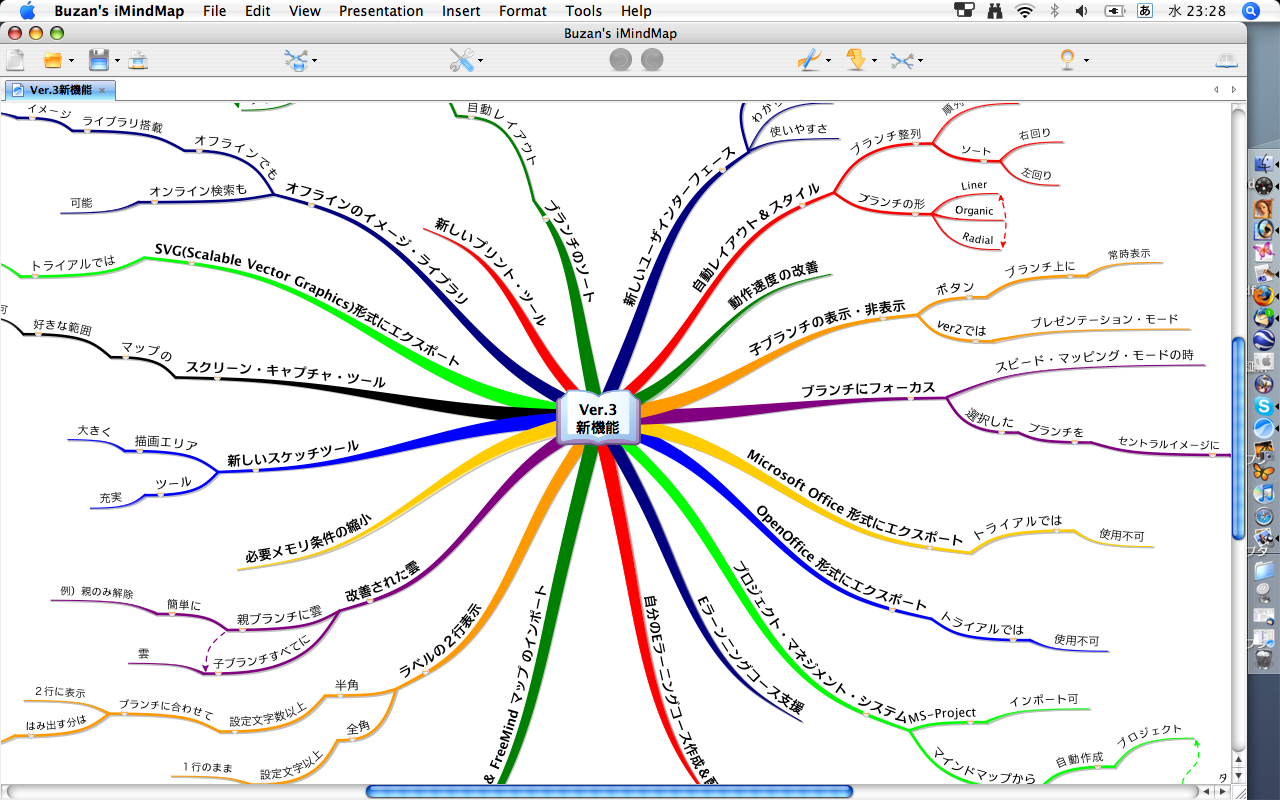Open the Trash in the Dock
Image resolution: width=1280 pixels, height=800 pixels.
[x=1264, y=659]
